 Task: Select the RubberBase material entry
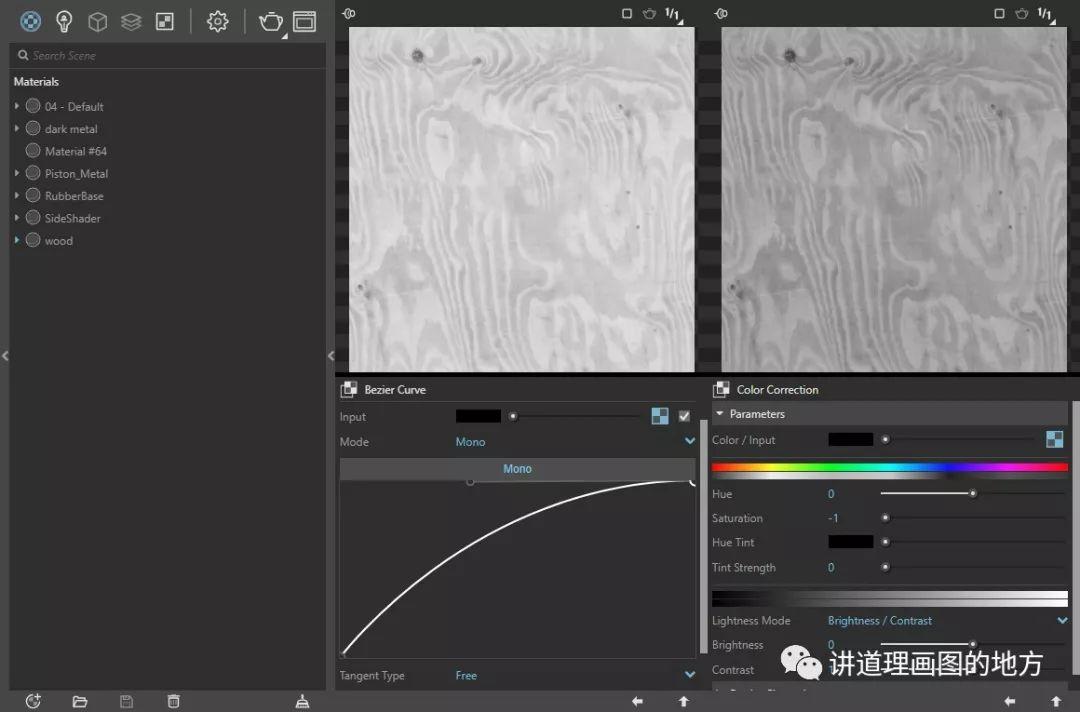click(74, 196)
